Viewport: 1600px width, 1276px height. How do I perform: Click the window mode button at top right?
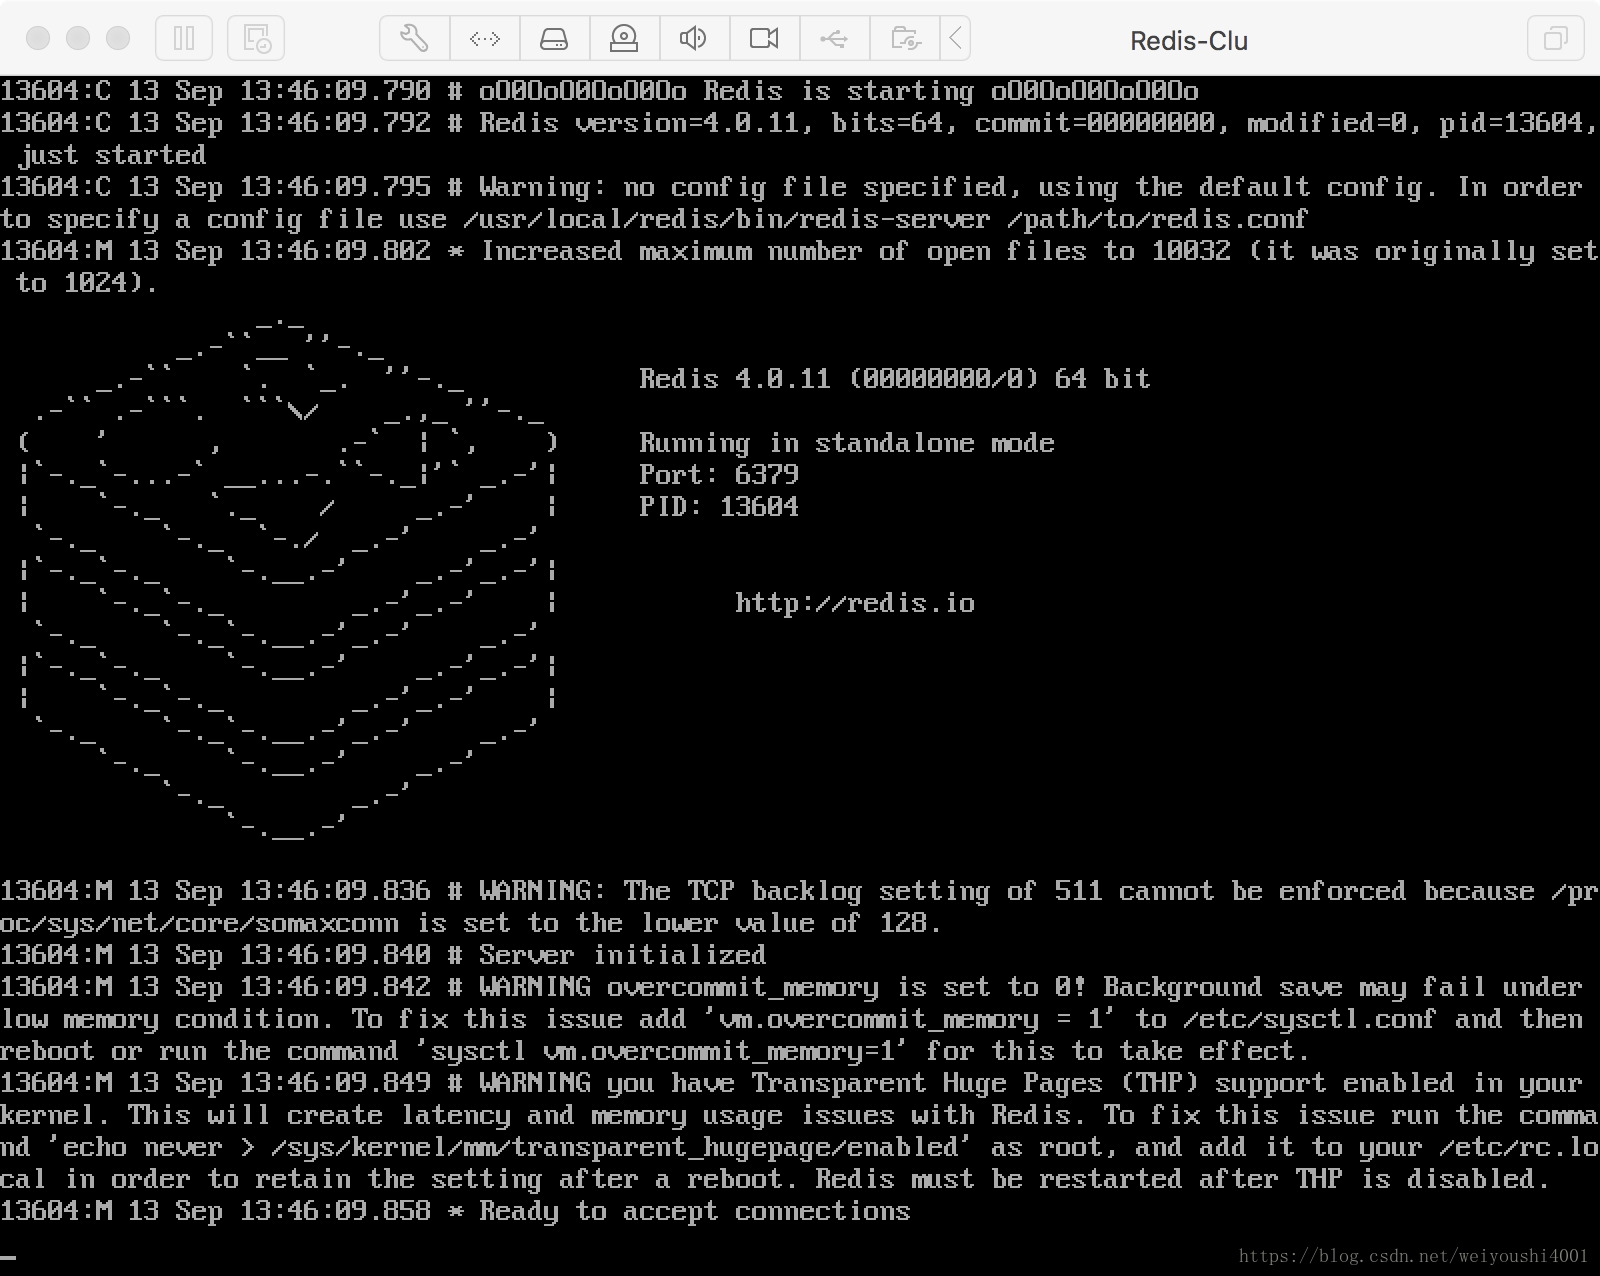1555,39
